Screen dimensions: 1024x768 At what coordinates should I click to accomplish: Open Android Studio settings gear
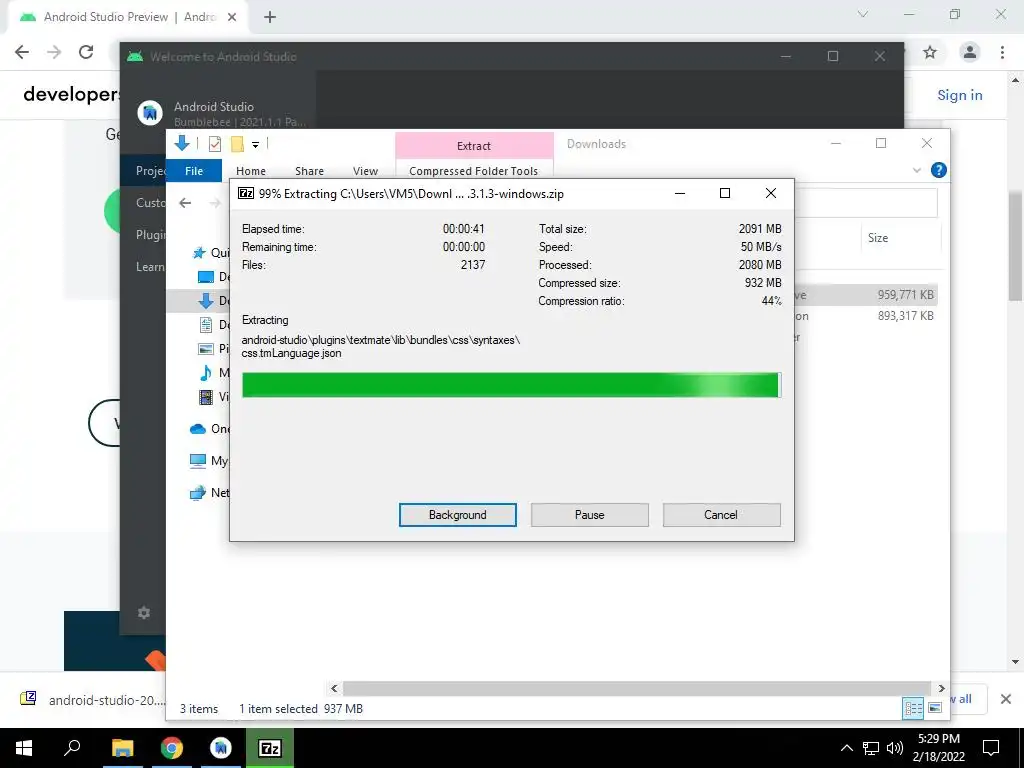[x=144, y=613]
